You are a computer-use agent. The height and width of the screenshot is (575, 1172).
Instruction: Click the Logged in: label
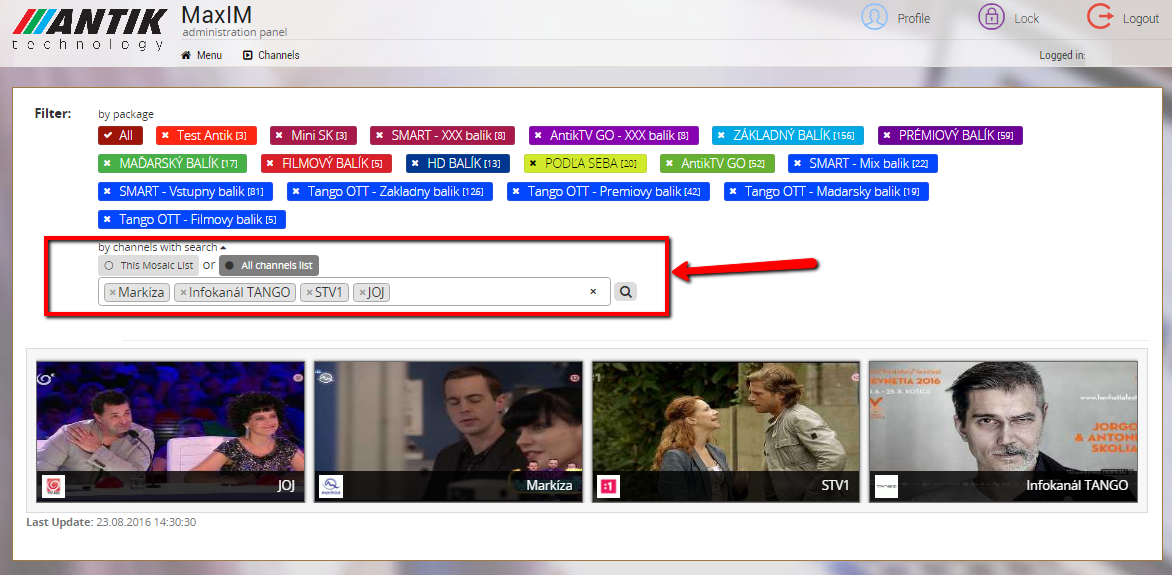[1062, 55]
